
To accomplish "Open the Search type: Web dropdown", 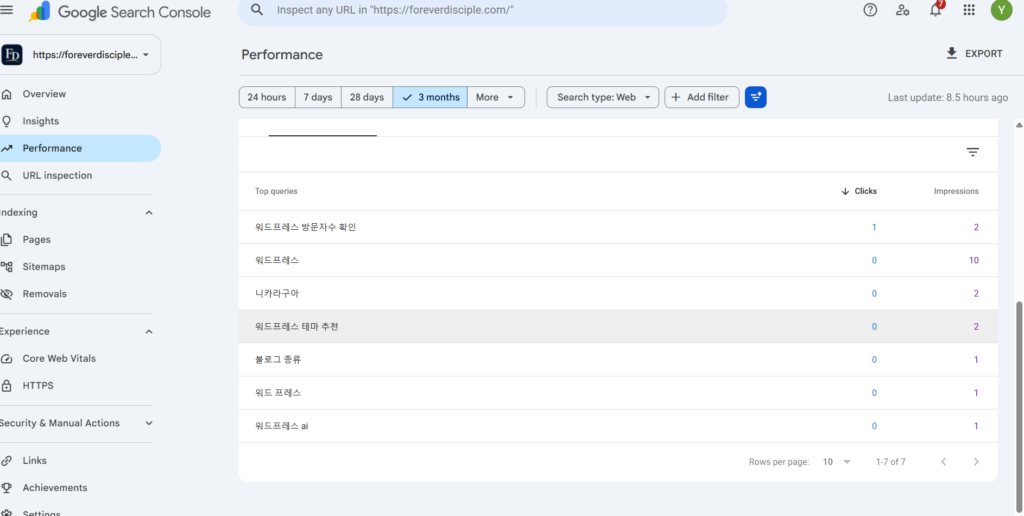I will (x=603, y=97).
